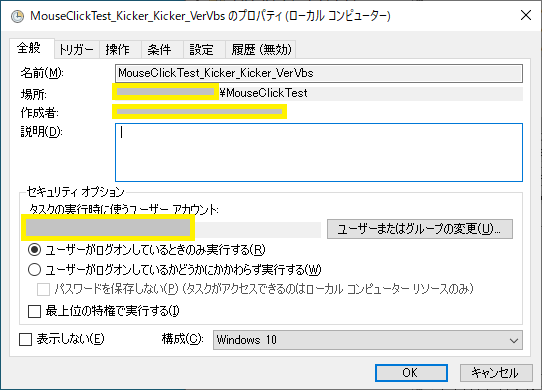Open the 履歴 (無効) tab
This screenshot has width=542, height=390.
coord(262,50)
